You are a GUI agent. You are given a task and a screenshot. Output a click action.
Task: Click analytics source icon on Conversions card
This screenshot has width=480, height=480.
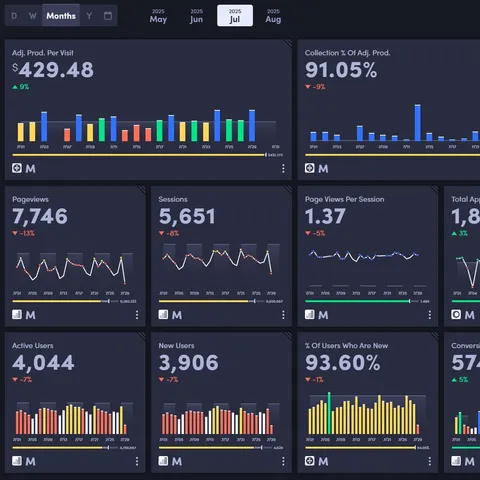tap(456, 461)
